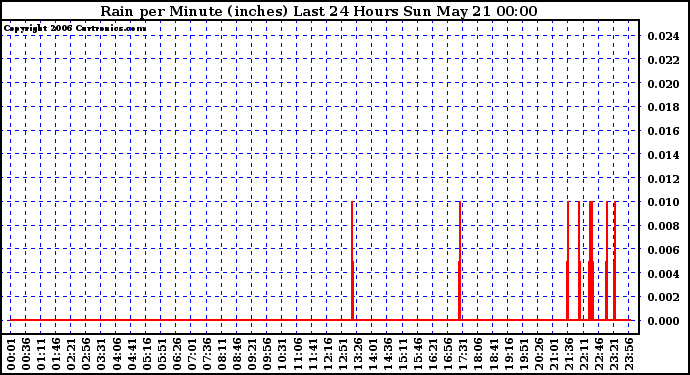The width and height of the screenshot is (690, 375).
Task: Click the copyright 2006 Cartronics.com text
Action: 75,28
